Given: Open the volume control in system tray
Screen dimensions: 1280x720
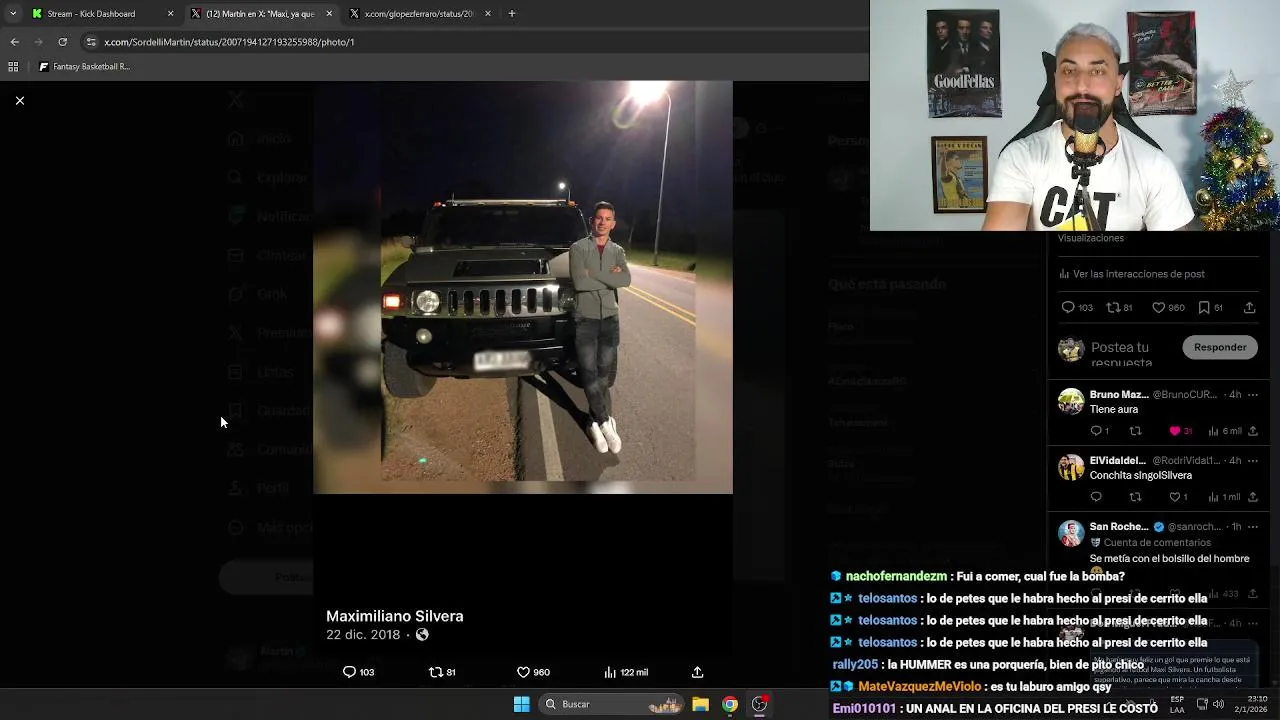Looking at the screenshot, I should pyautogui.click(x=1218, y=704).
